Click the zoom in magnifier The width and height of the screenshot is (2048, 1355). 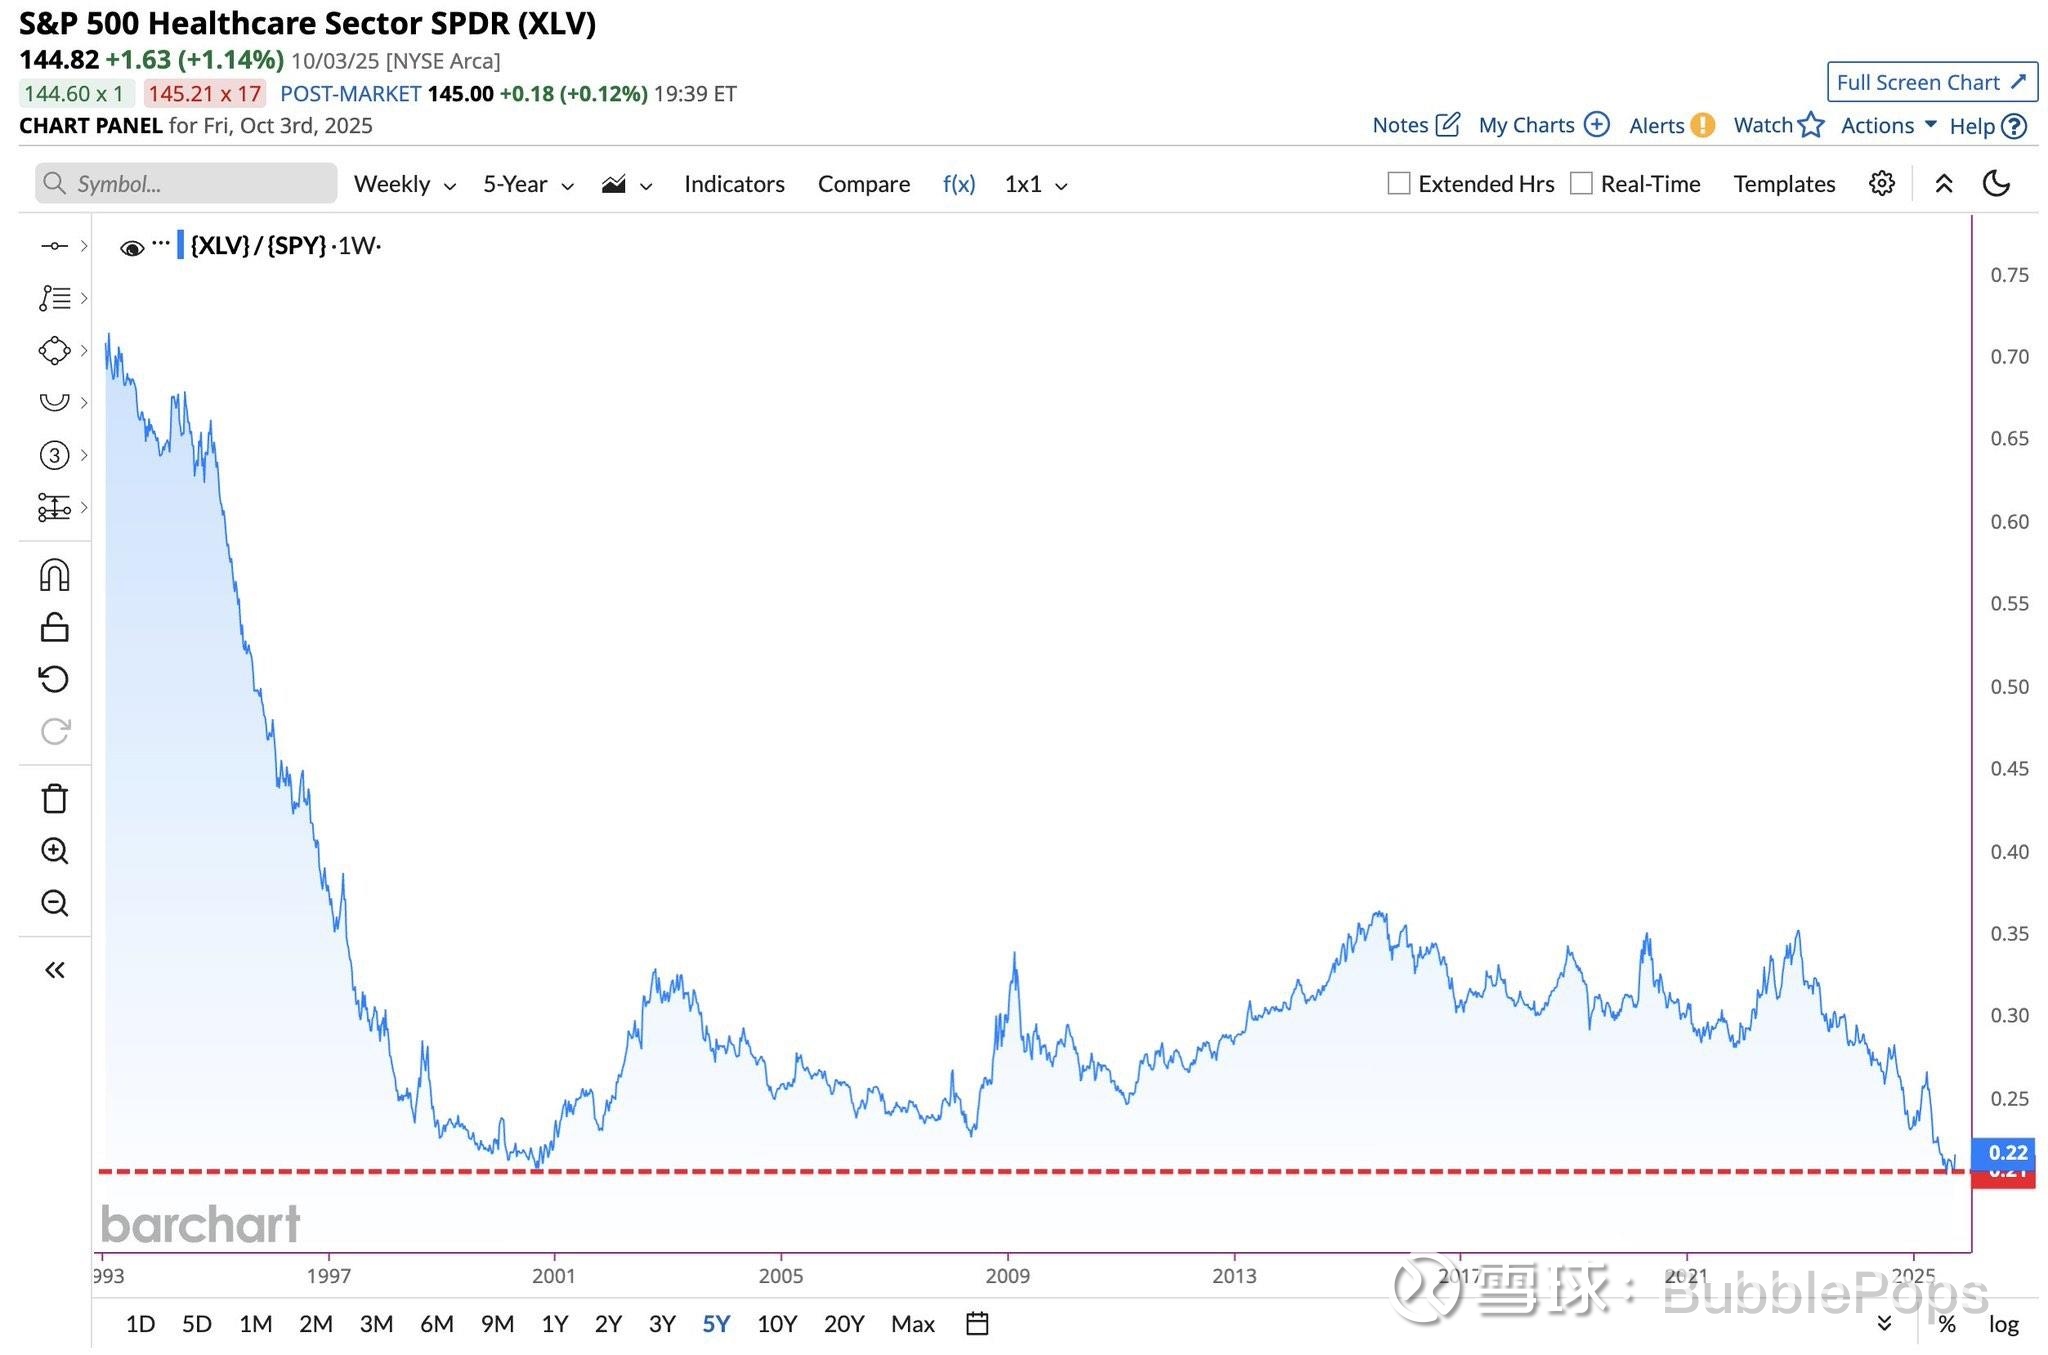pyautogui.click(x=54, y=851)
